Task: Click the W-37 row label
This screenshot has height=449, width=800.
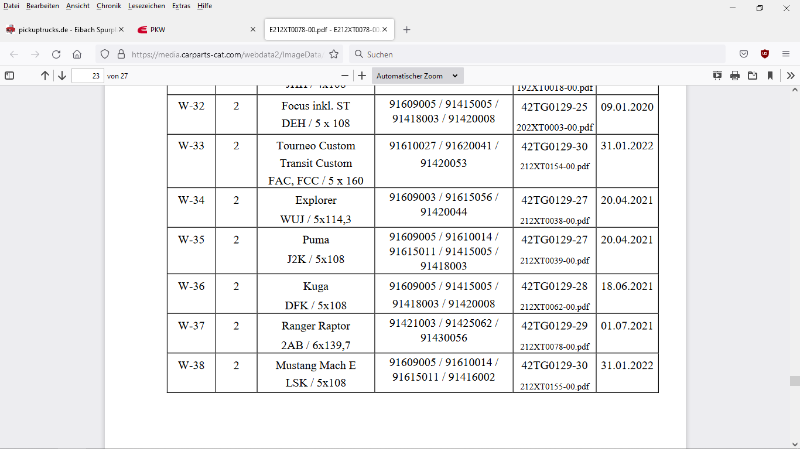Action: [191, 326]
